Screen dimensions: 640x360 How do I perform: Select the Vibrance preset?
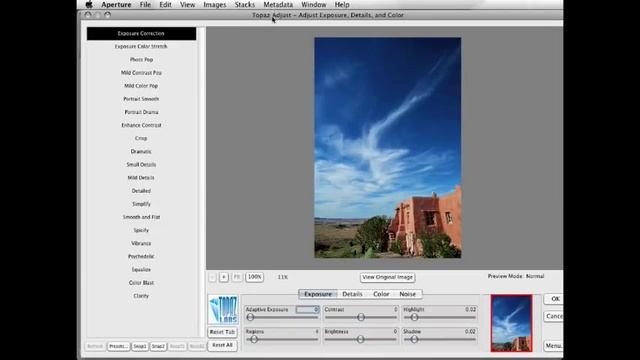[141, 243]
